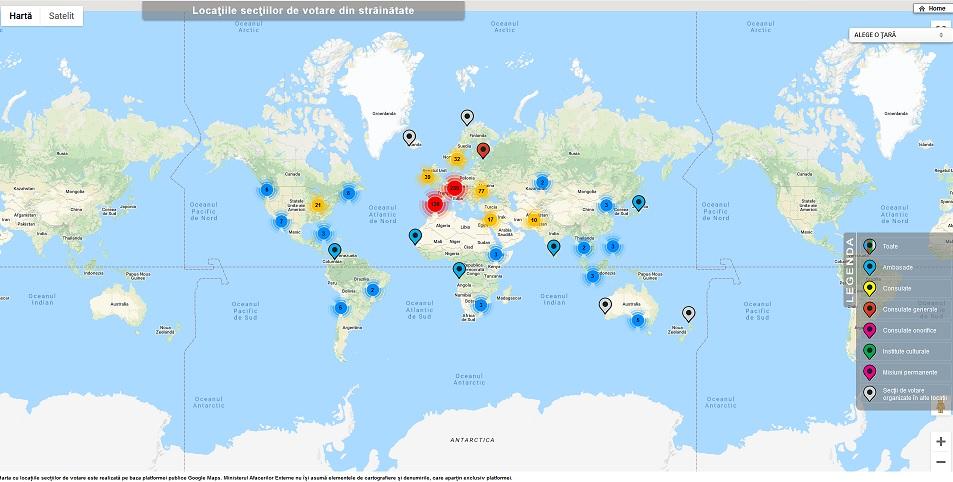Open the 'Alege o țară' country dropdown
953x482 pixels.
point(898,35)
